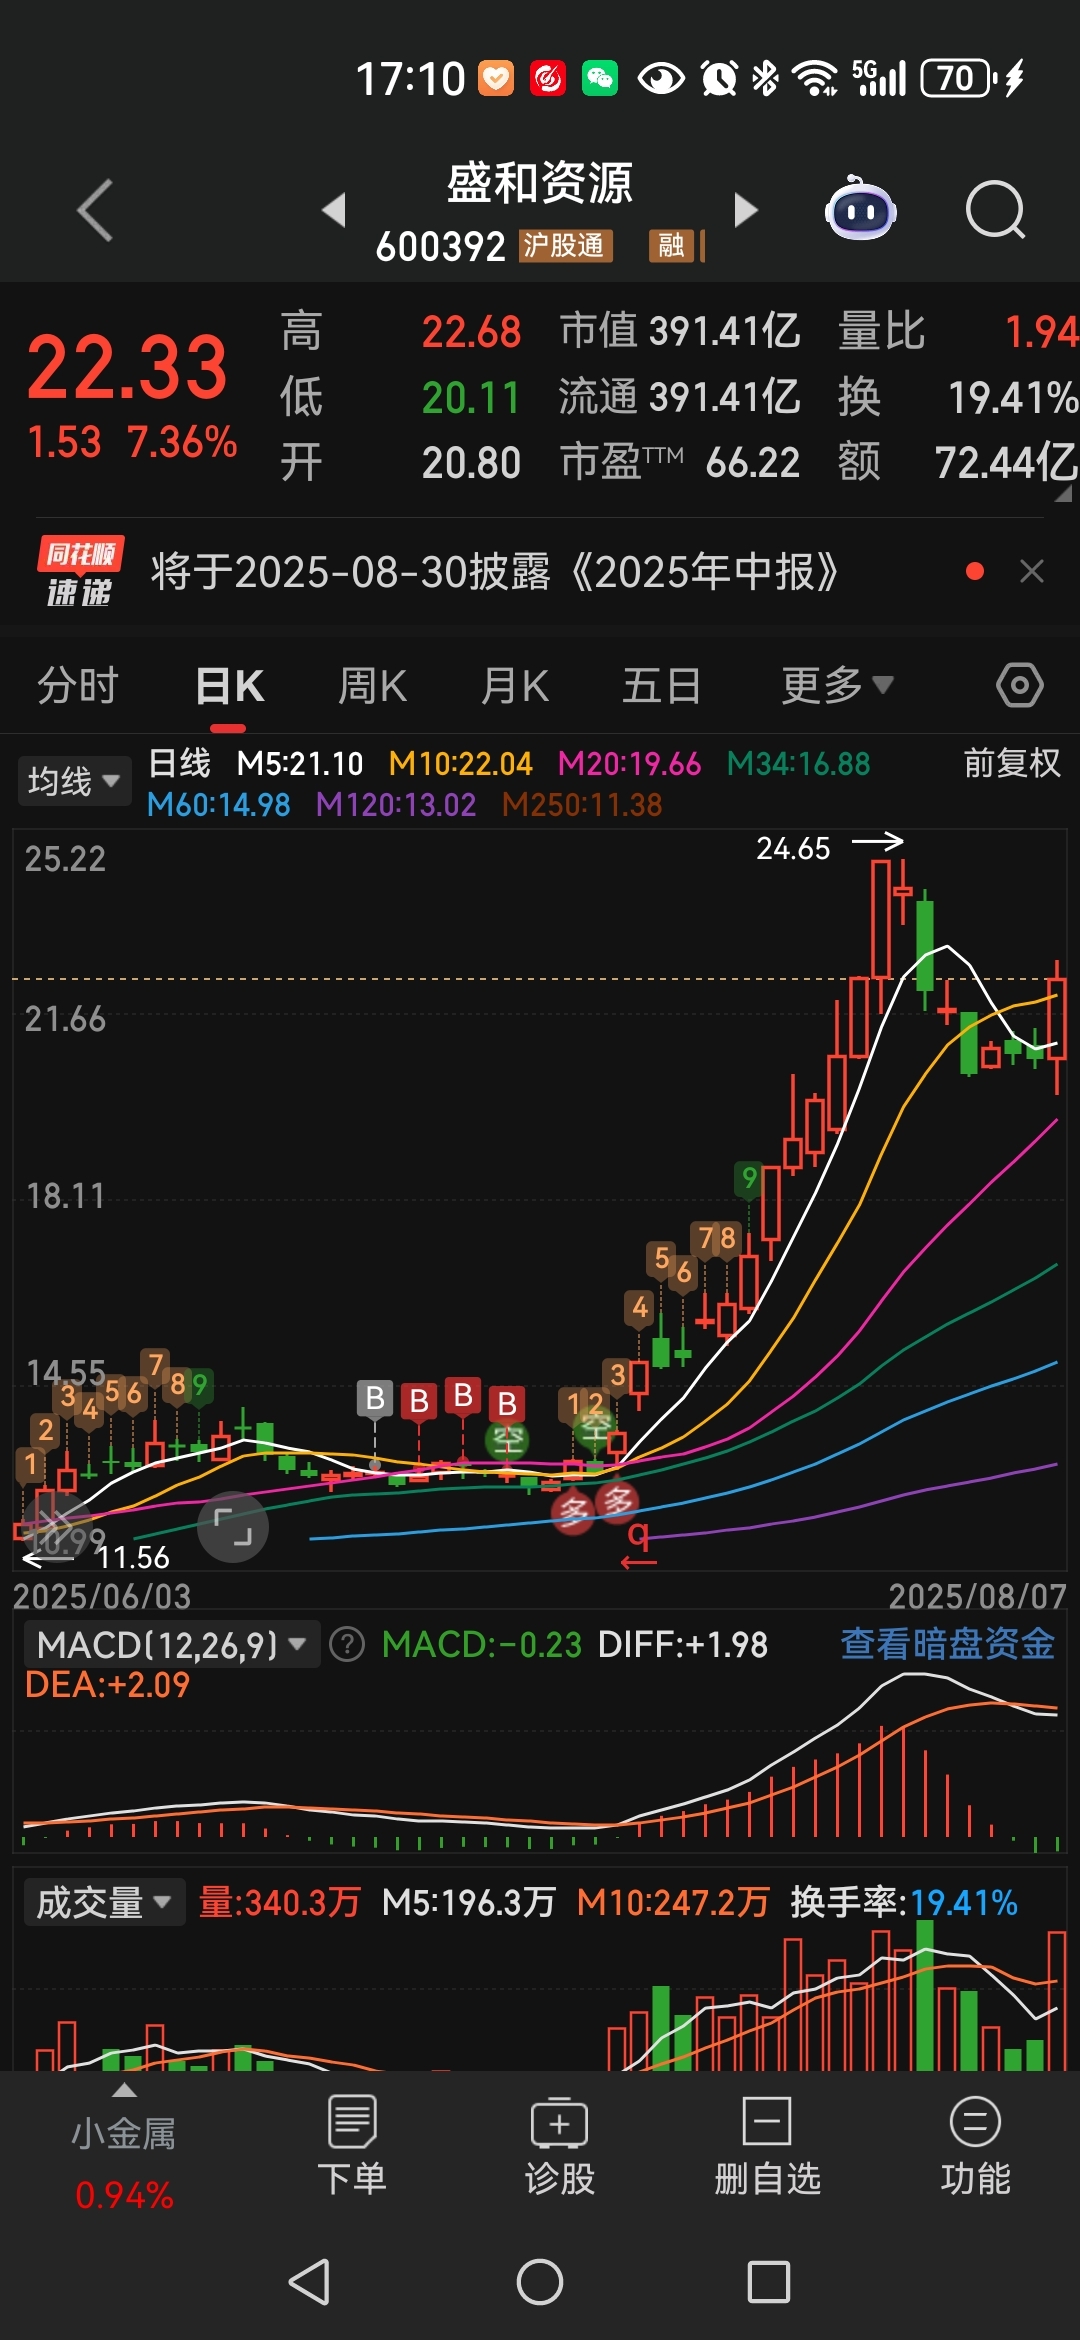Tap chart end date 2025/08/07

(977, 1596)
